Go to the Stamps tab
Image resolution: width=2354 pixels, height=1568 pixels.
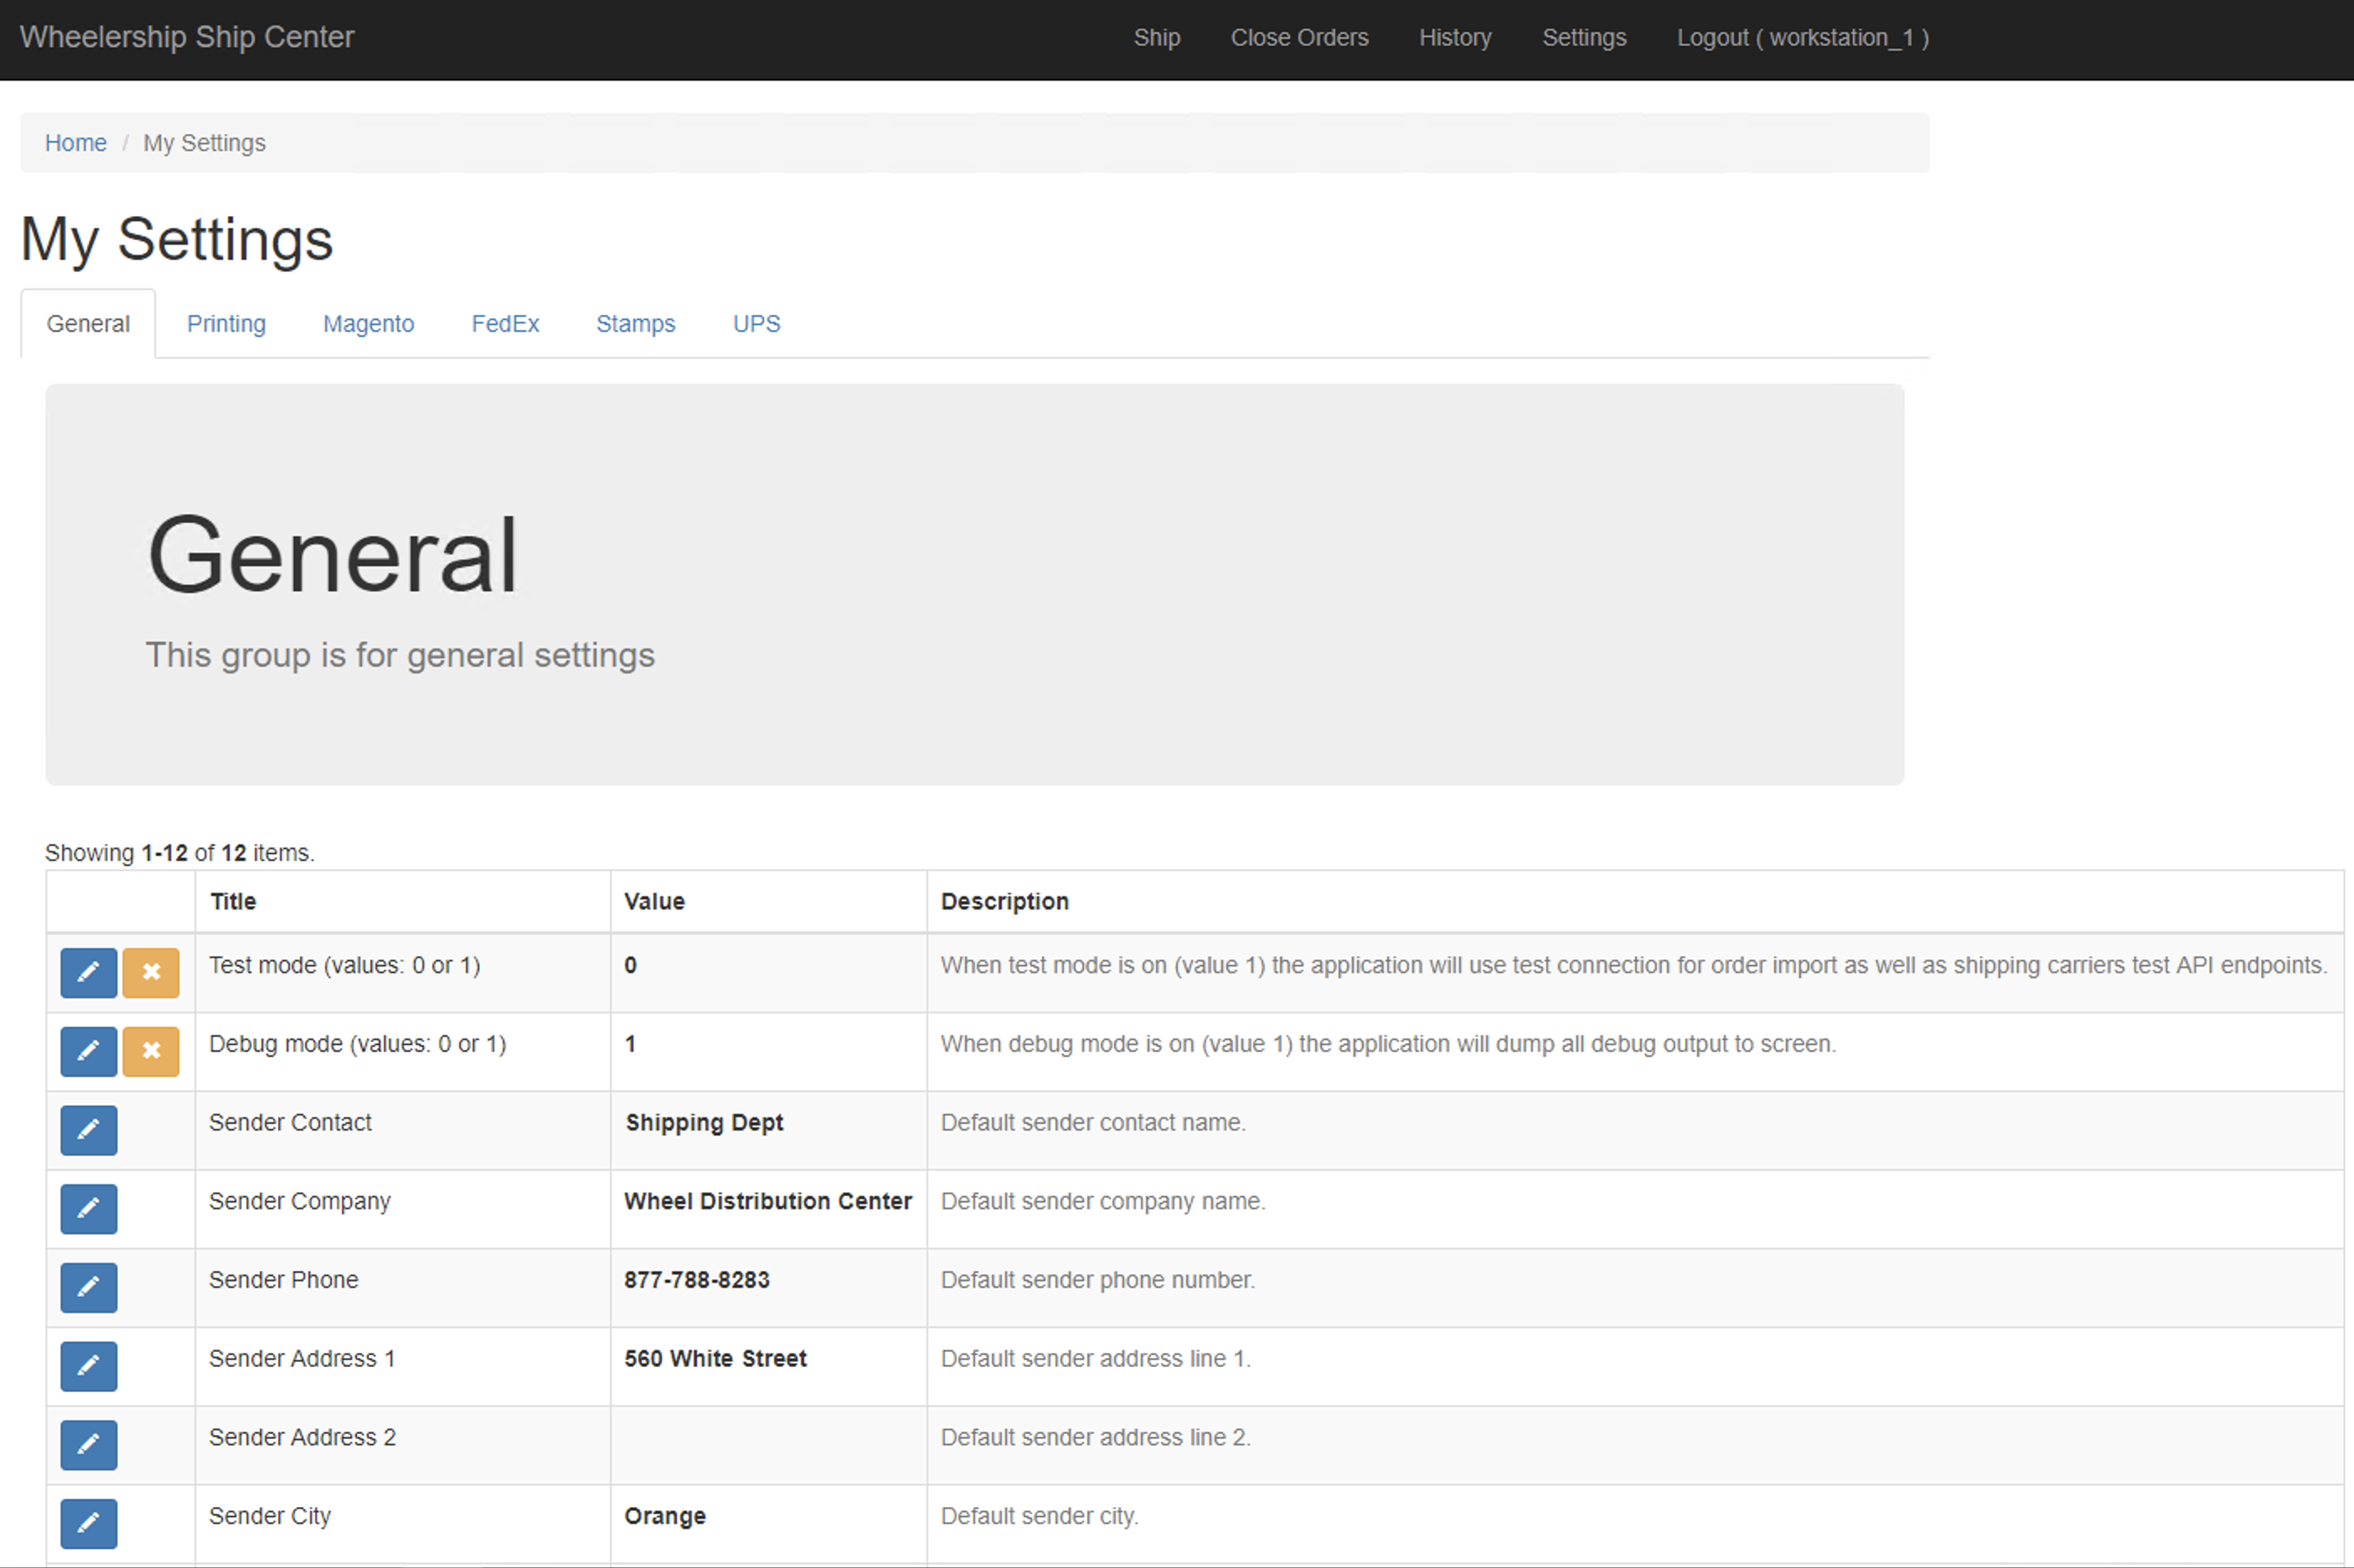click(635, 324)
